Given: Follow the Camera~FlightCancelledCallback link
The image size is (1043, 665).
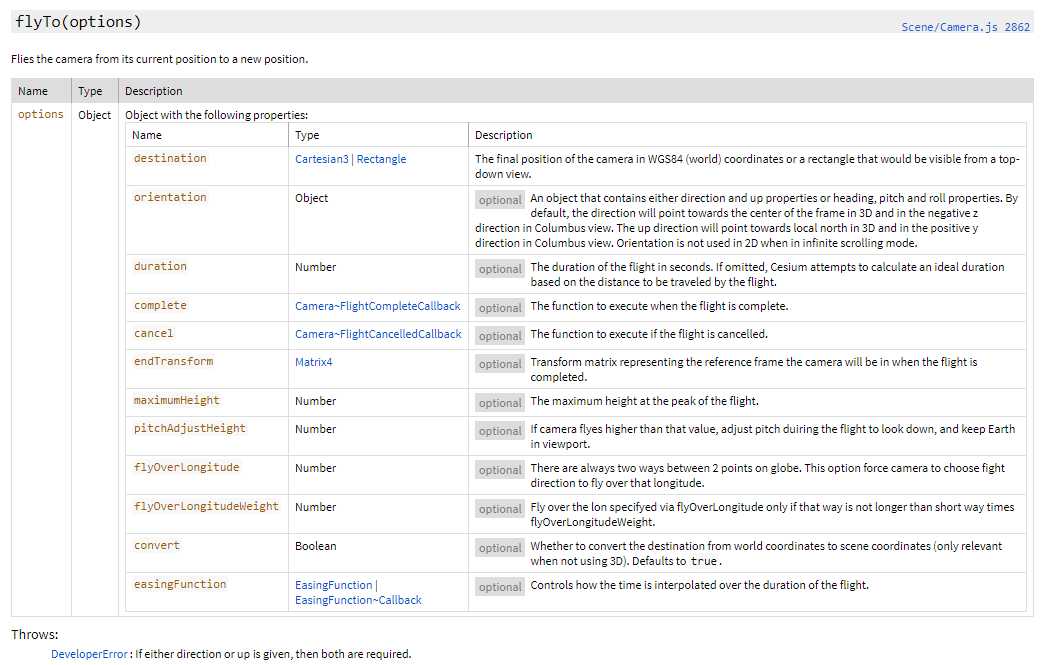Looking at the screenshot, I should click(x=378, y=334).
